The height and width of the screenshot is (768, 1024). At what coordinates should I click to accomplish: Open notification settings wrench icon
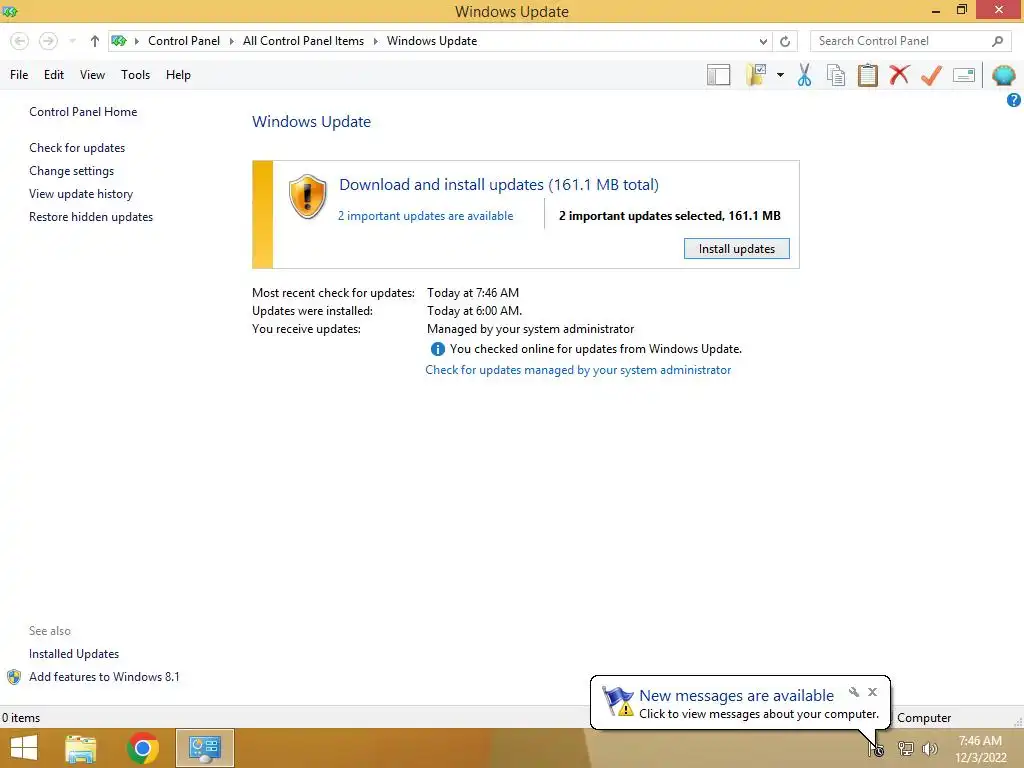point(854,692)
